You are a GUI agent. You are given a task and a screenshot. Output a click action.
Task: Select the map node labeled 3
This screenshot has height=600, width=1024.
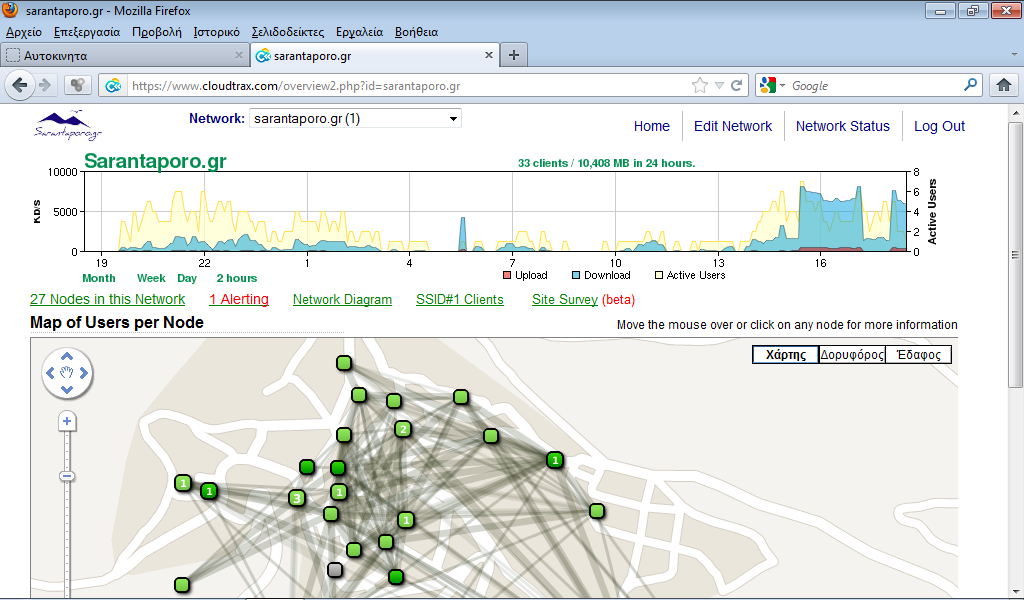[x=296, y=498]
